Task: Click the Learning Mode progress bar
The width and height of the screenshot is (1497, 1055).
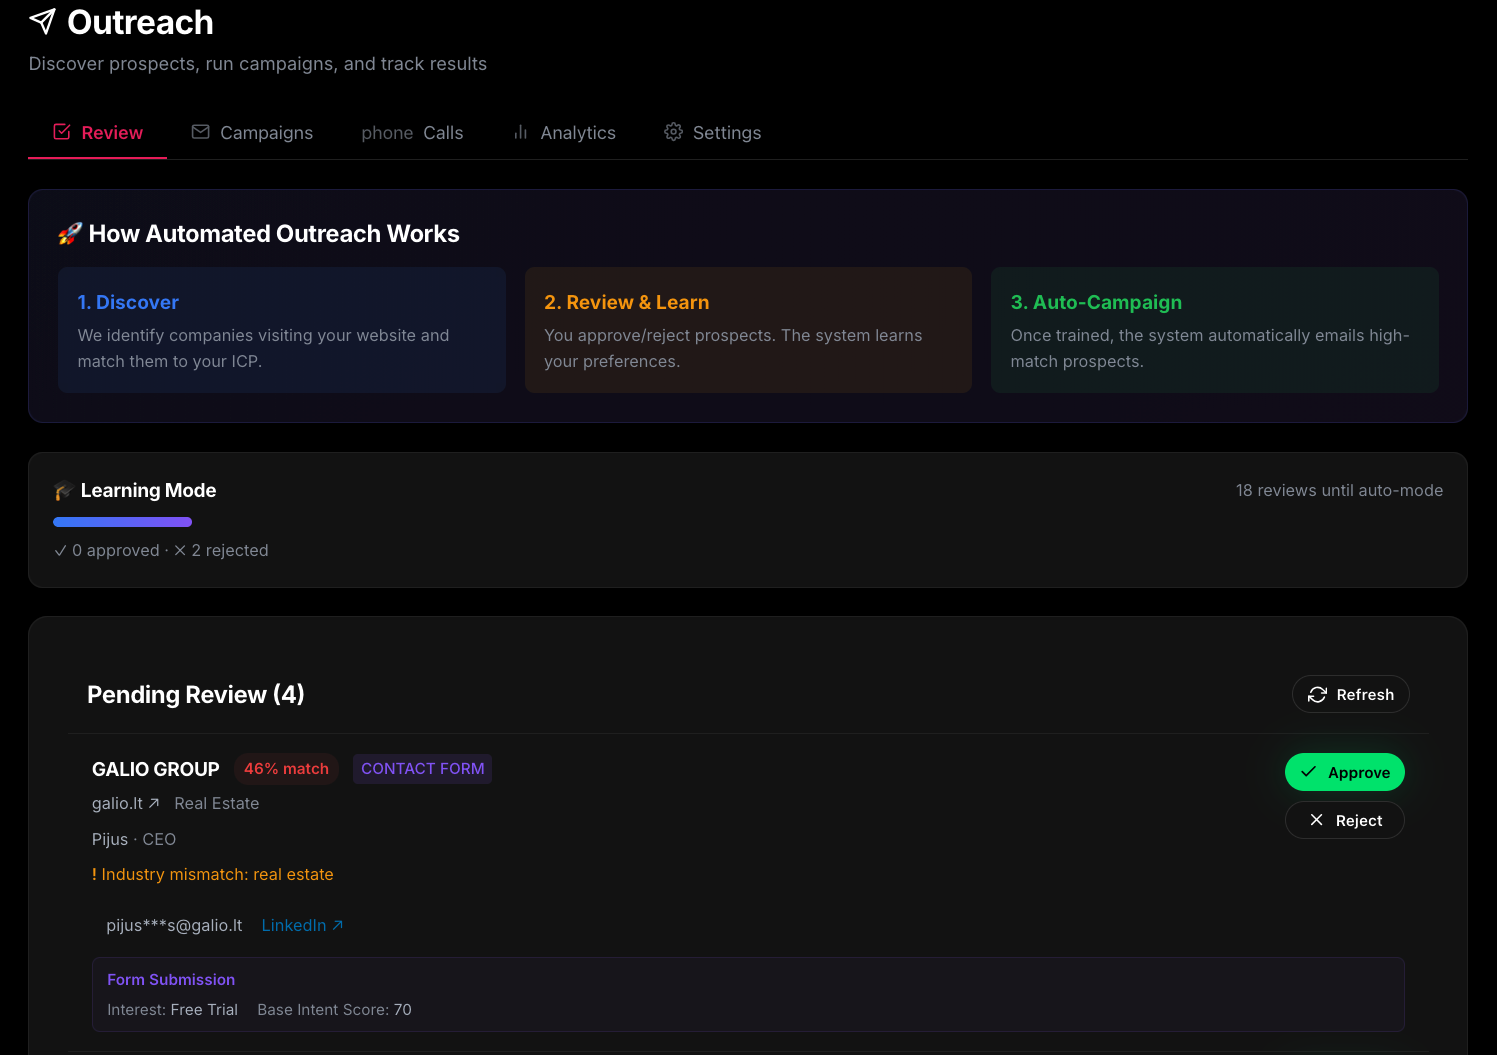Action: tap(122, 521)
